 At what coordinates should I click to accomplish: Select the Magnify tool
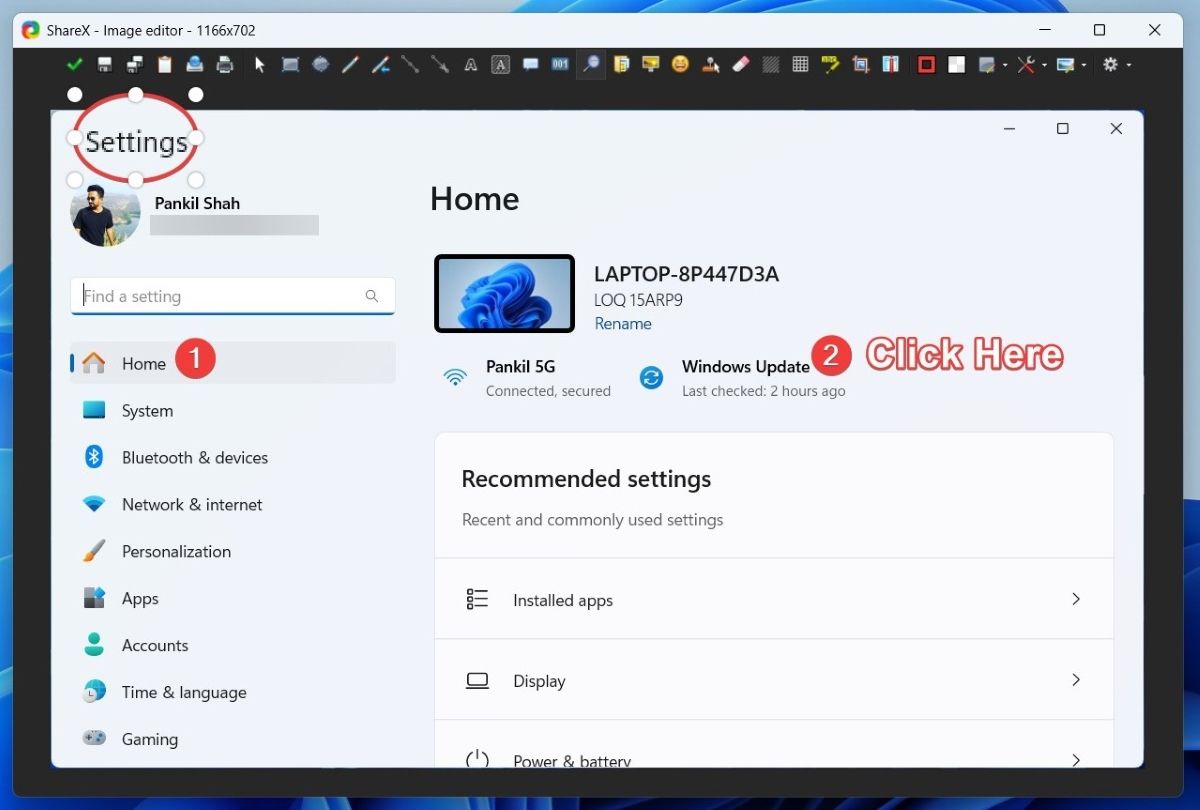(x=590, y=64)
